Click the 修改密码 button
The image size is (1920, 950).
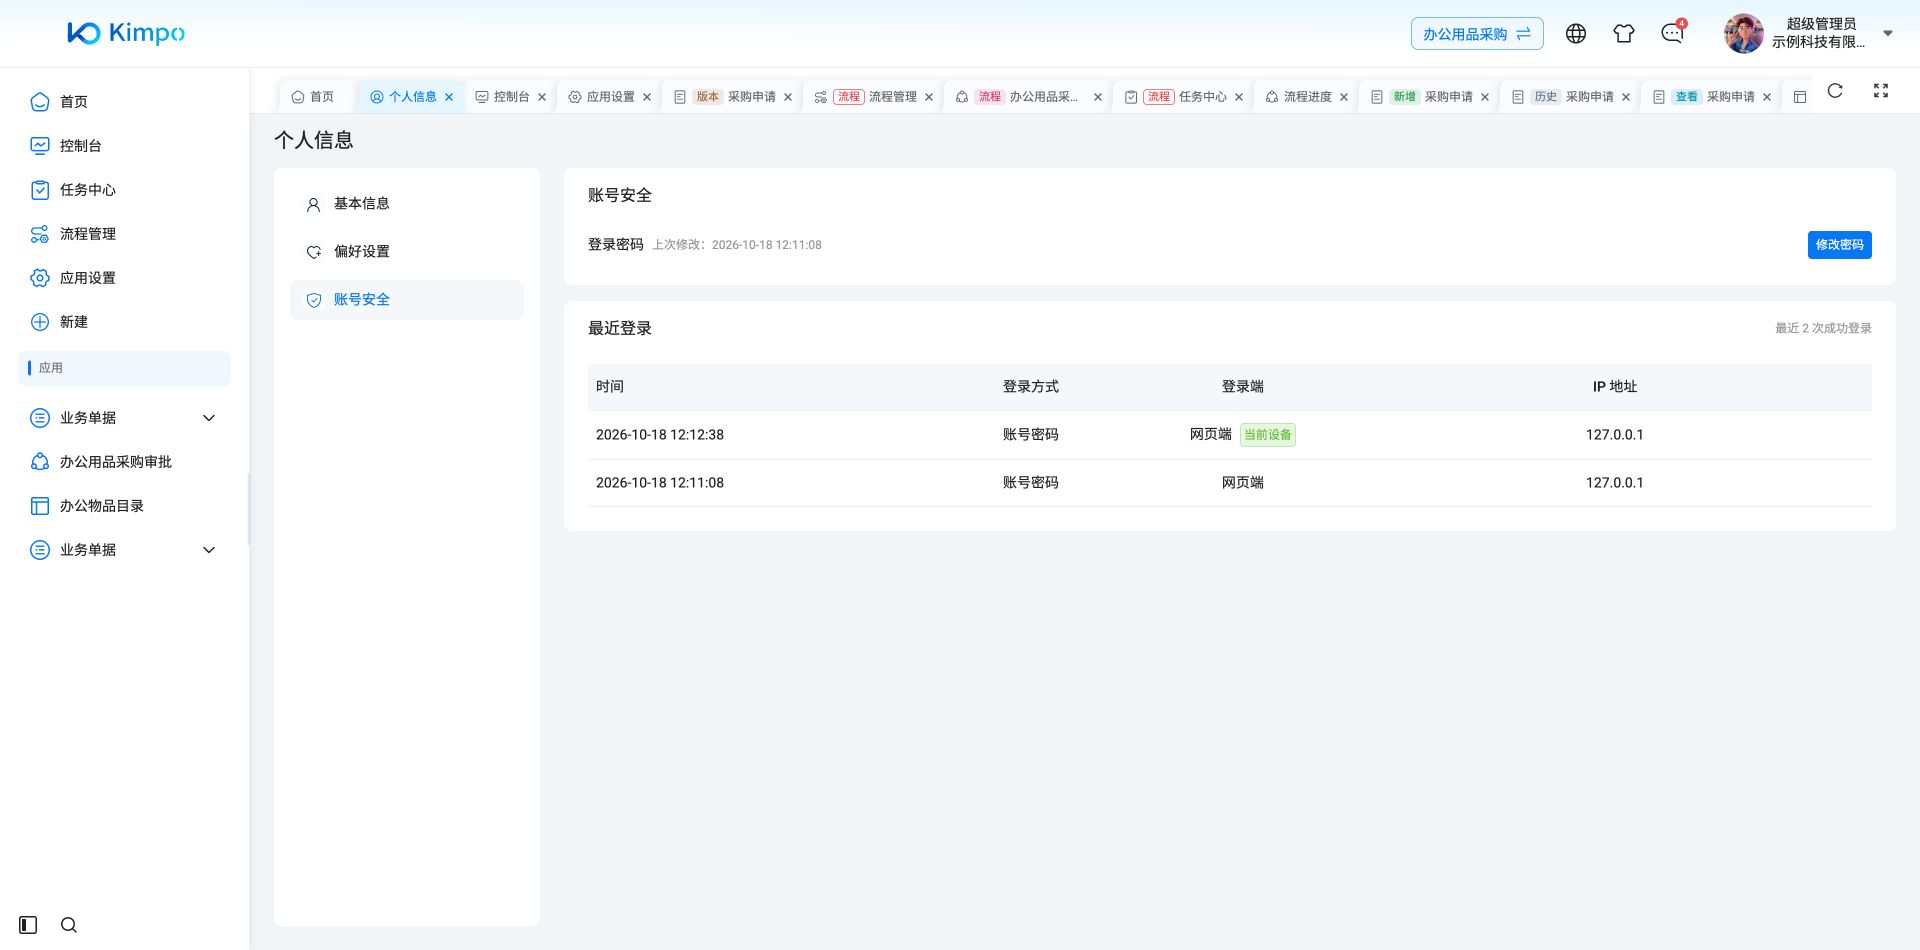[x=1839, y=245]
